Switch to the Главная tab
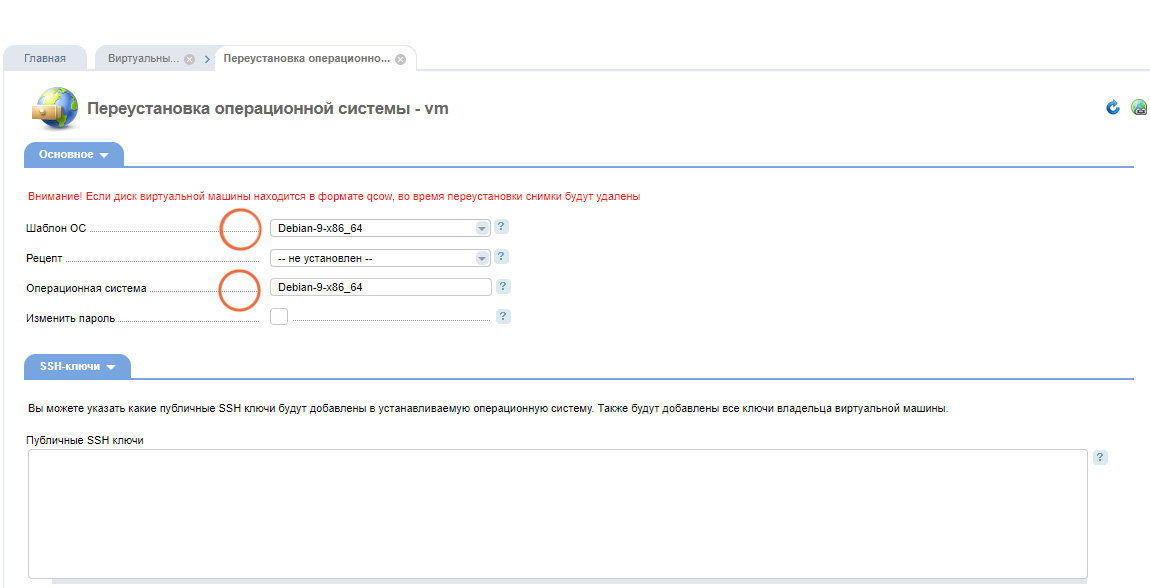This screenshot has height=588, width=1150. [45, 59]
